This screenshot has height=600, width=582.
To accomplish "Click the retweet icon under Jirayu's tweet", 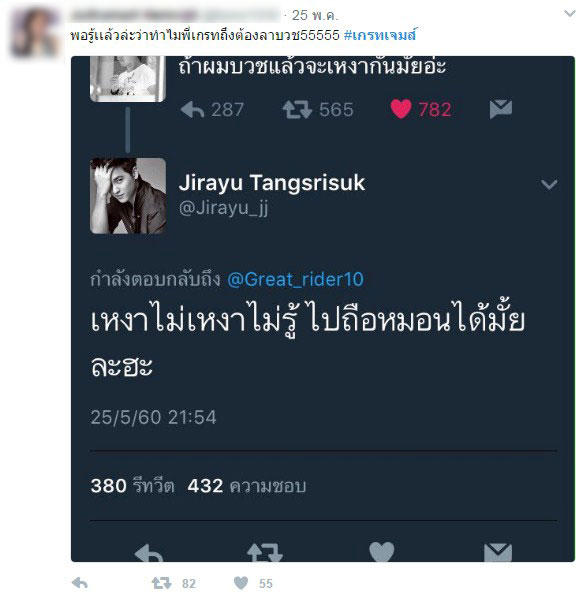I will [265, 553].
